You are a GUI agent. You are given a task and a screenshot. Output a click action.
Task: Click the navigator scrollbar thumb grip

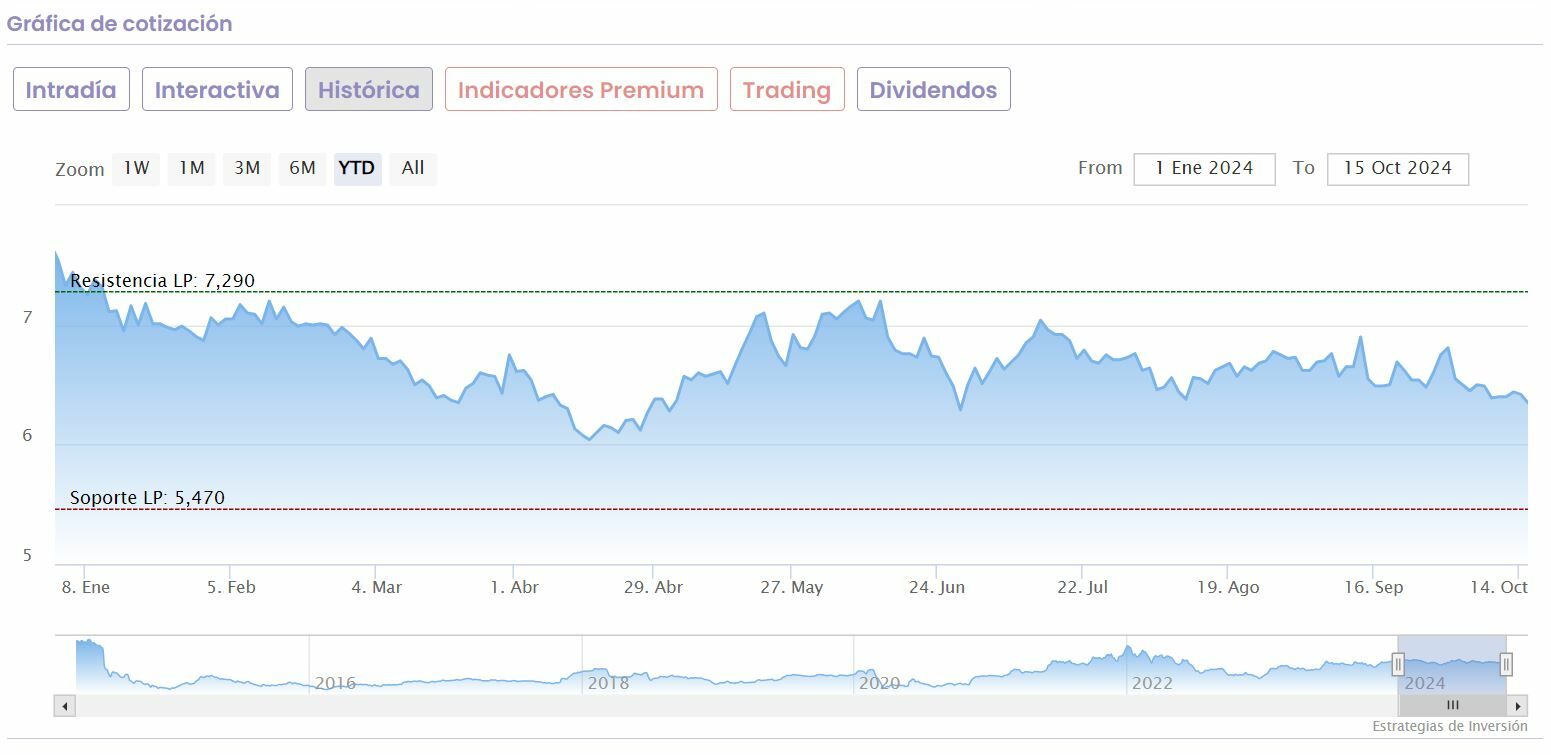coord(1452,706)
